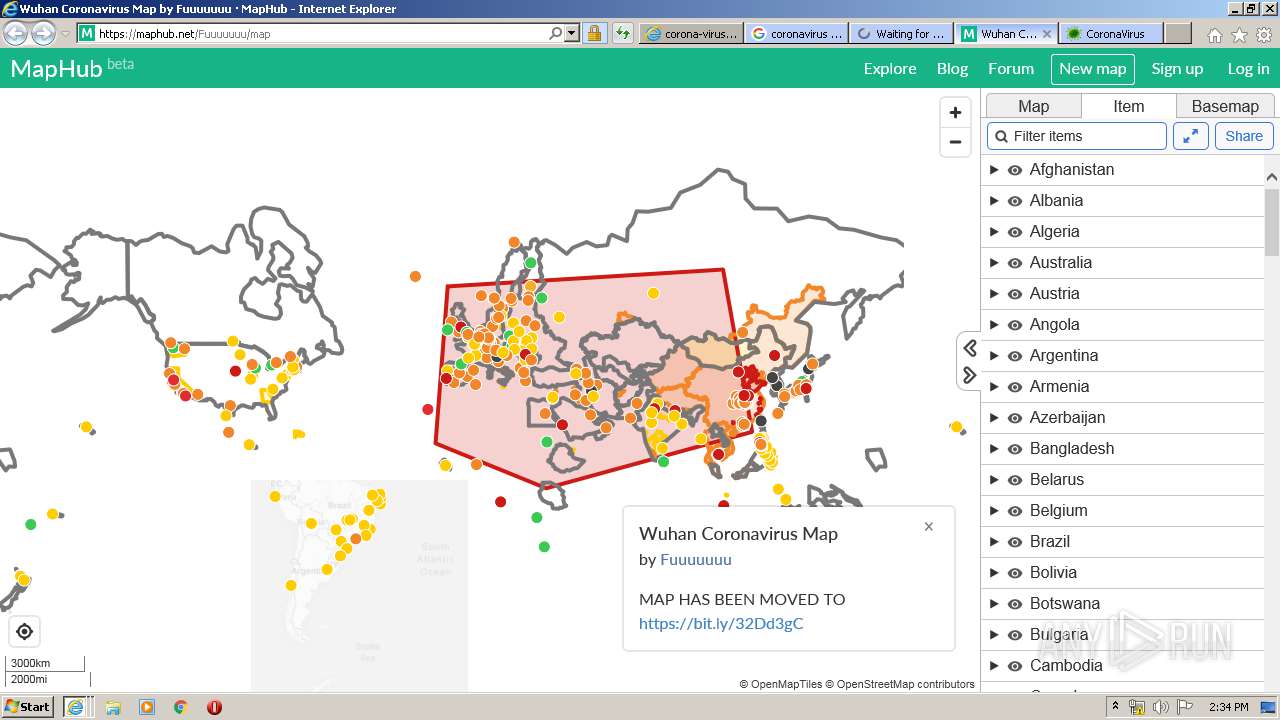
Task: Open the Favorites star icon
Action: pos(1239,35)
